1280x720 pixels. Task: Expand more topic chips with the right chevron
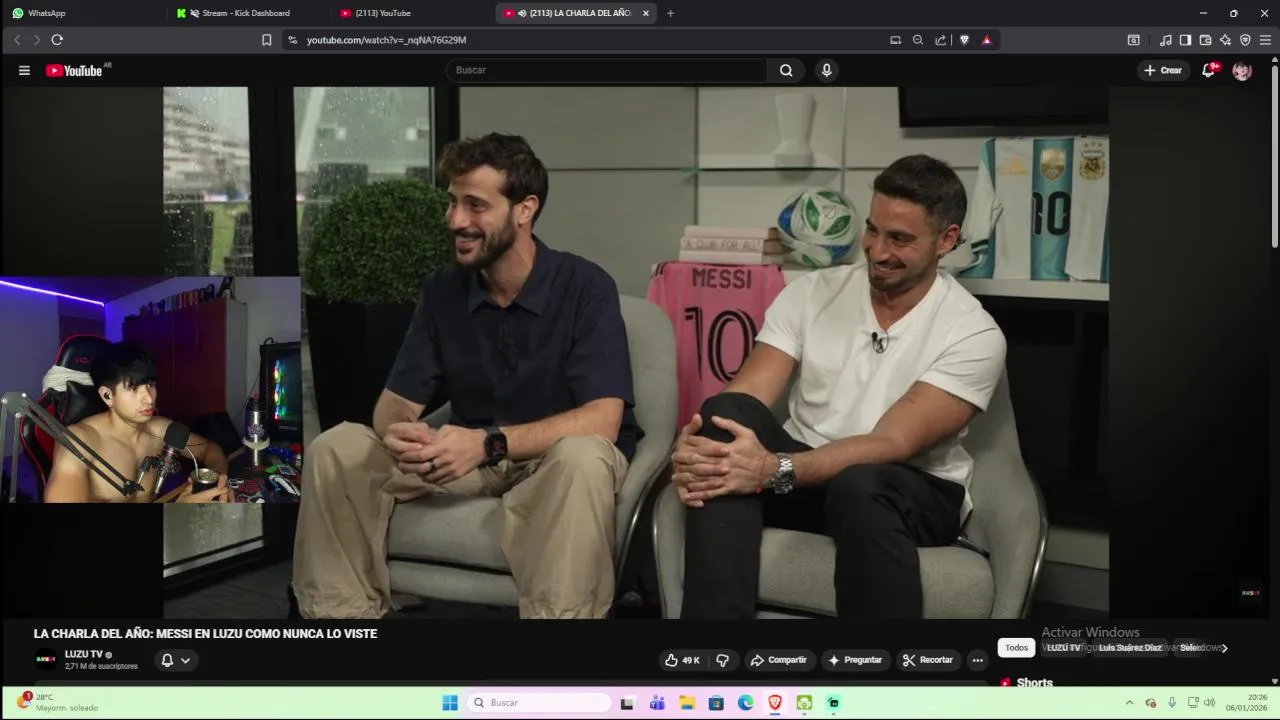1224,648
